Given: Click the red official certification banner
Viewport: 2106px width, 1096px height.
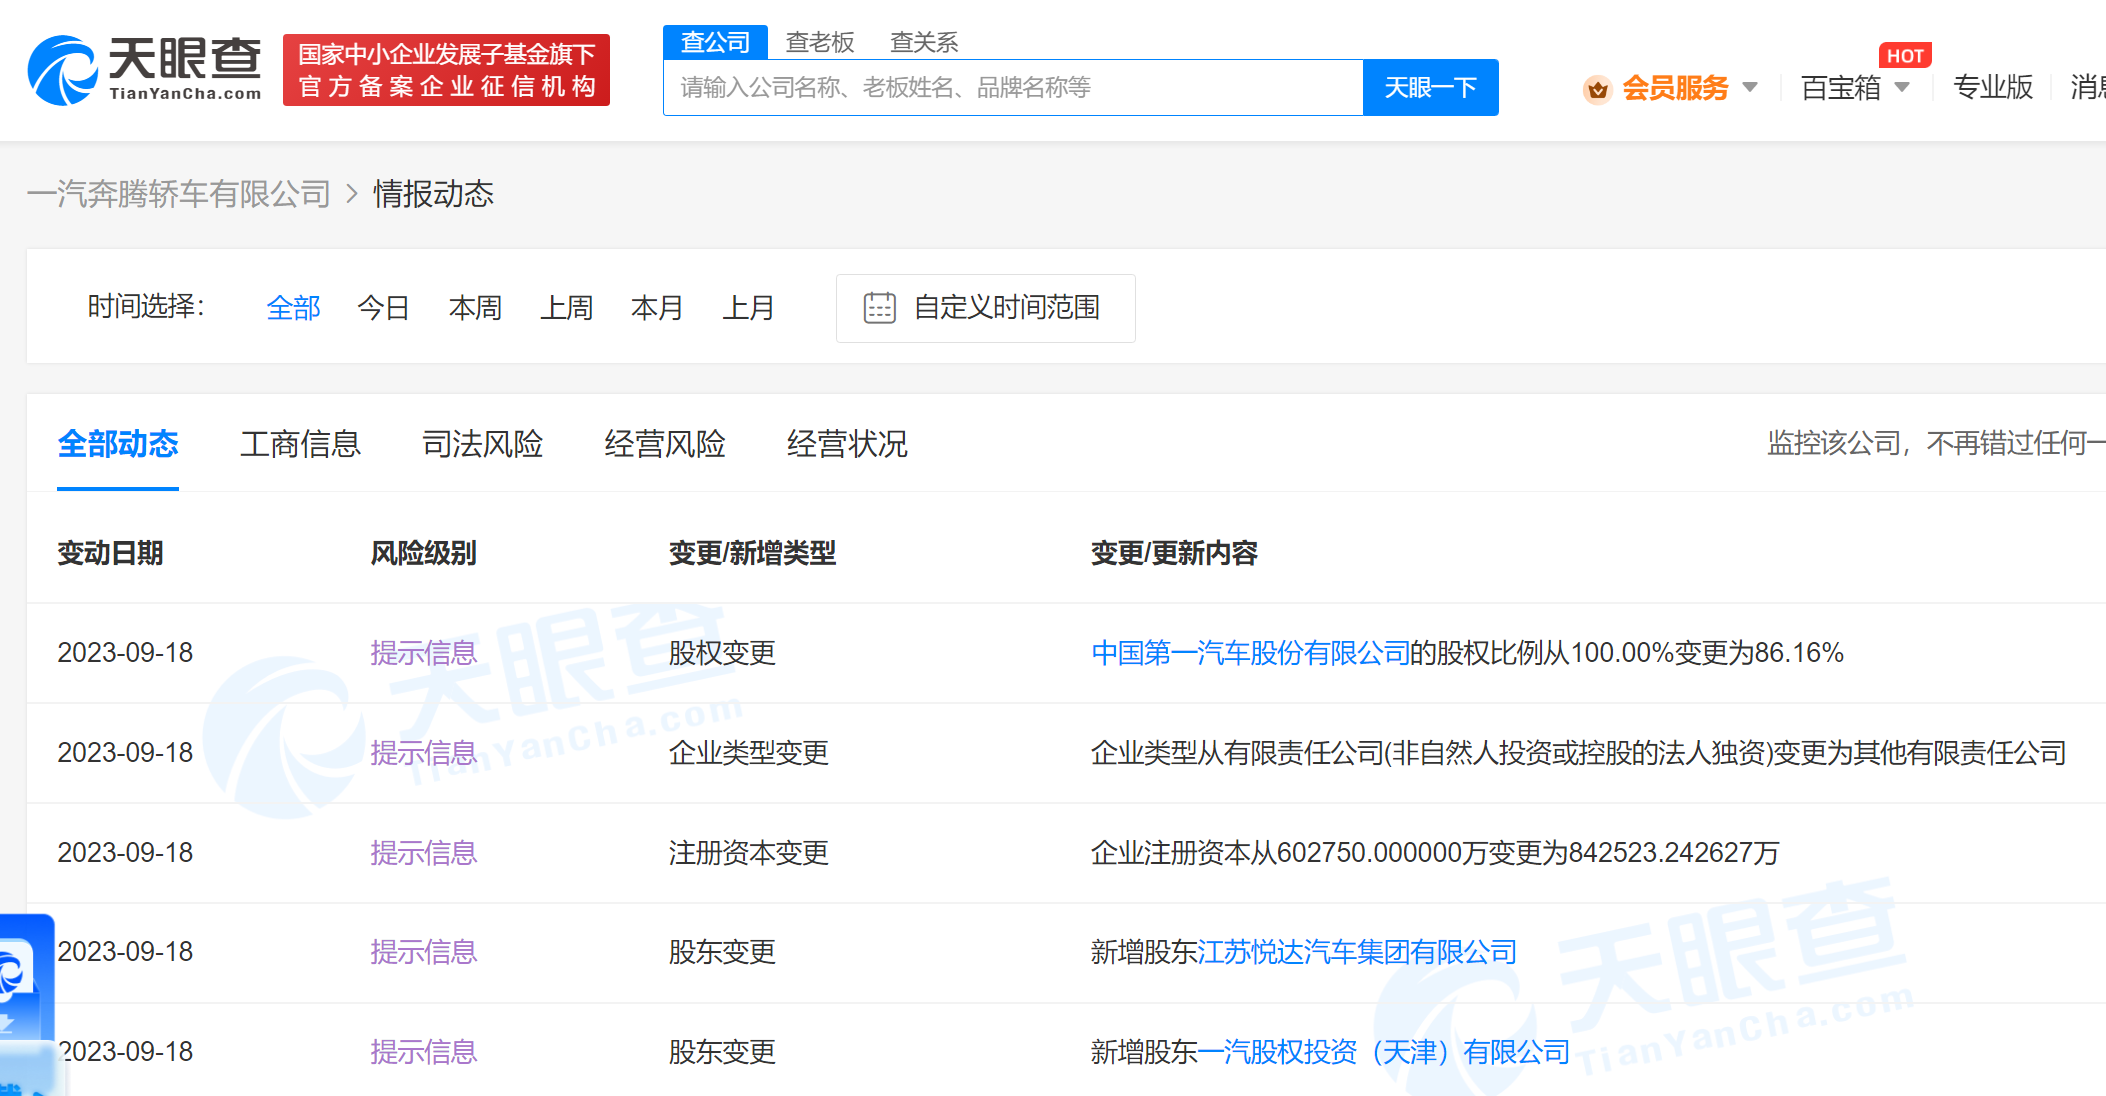Looking at the screenshot, I should pyautogui.click(x=446, y=70).
